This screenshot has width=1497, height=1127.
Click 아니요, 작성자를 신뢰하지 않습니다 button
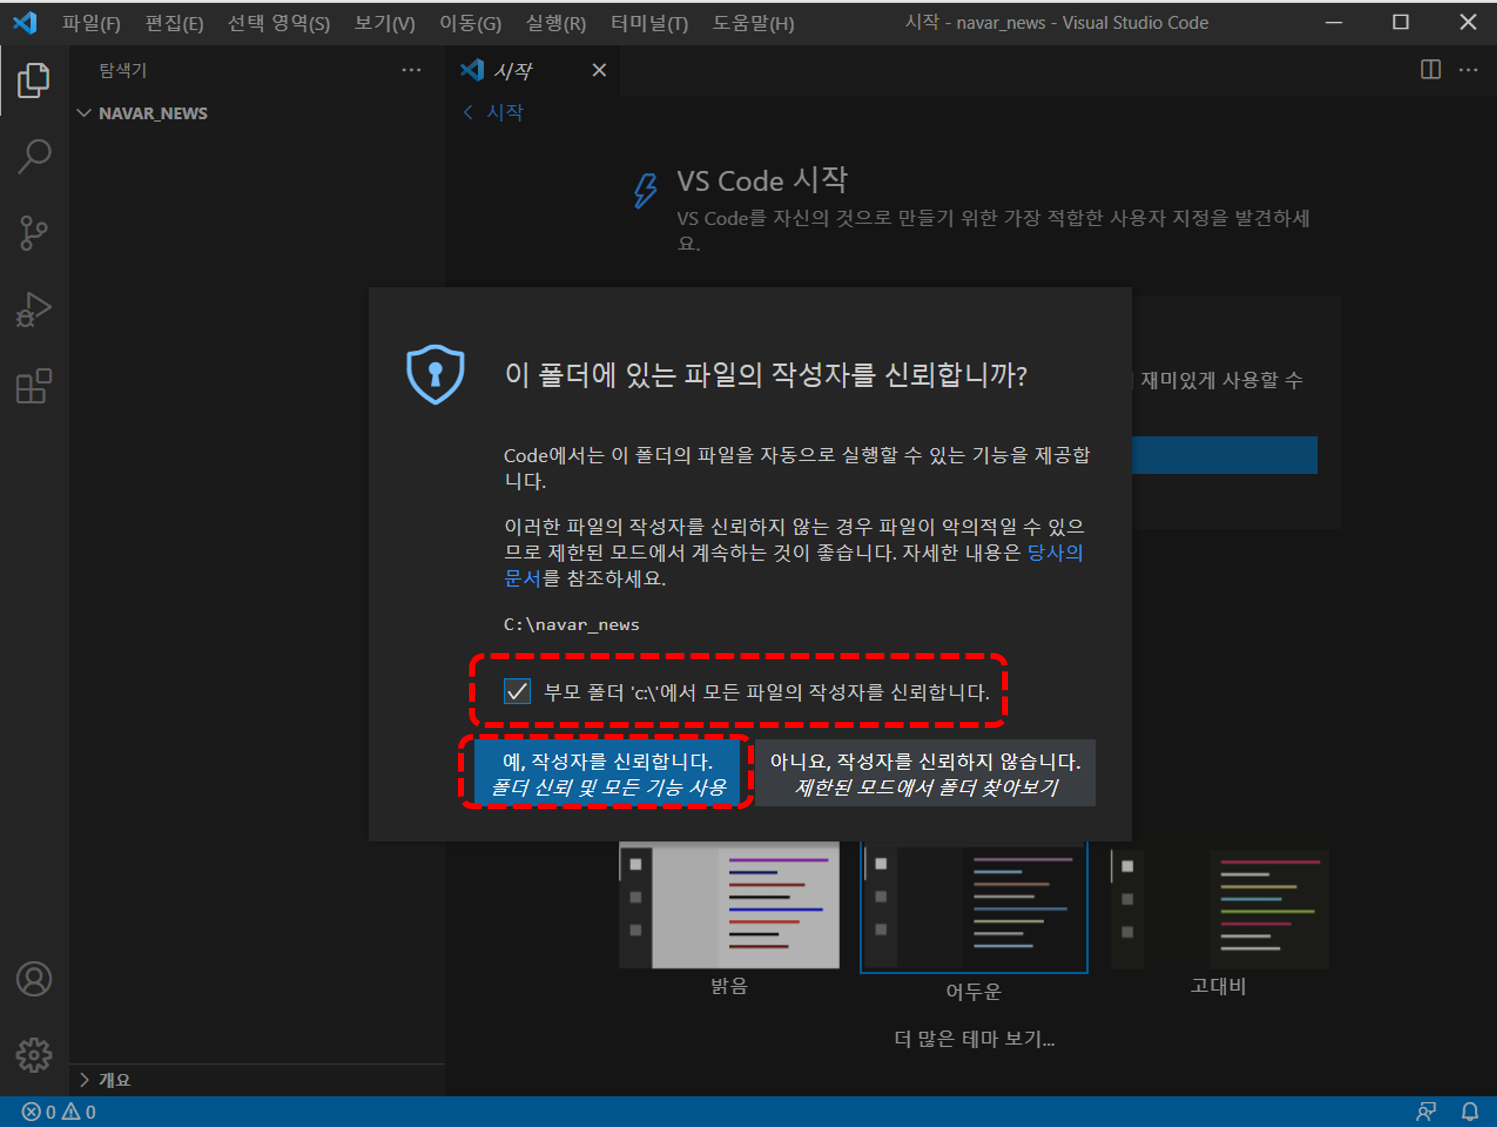pos(925,773)
